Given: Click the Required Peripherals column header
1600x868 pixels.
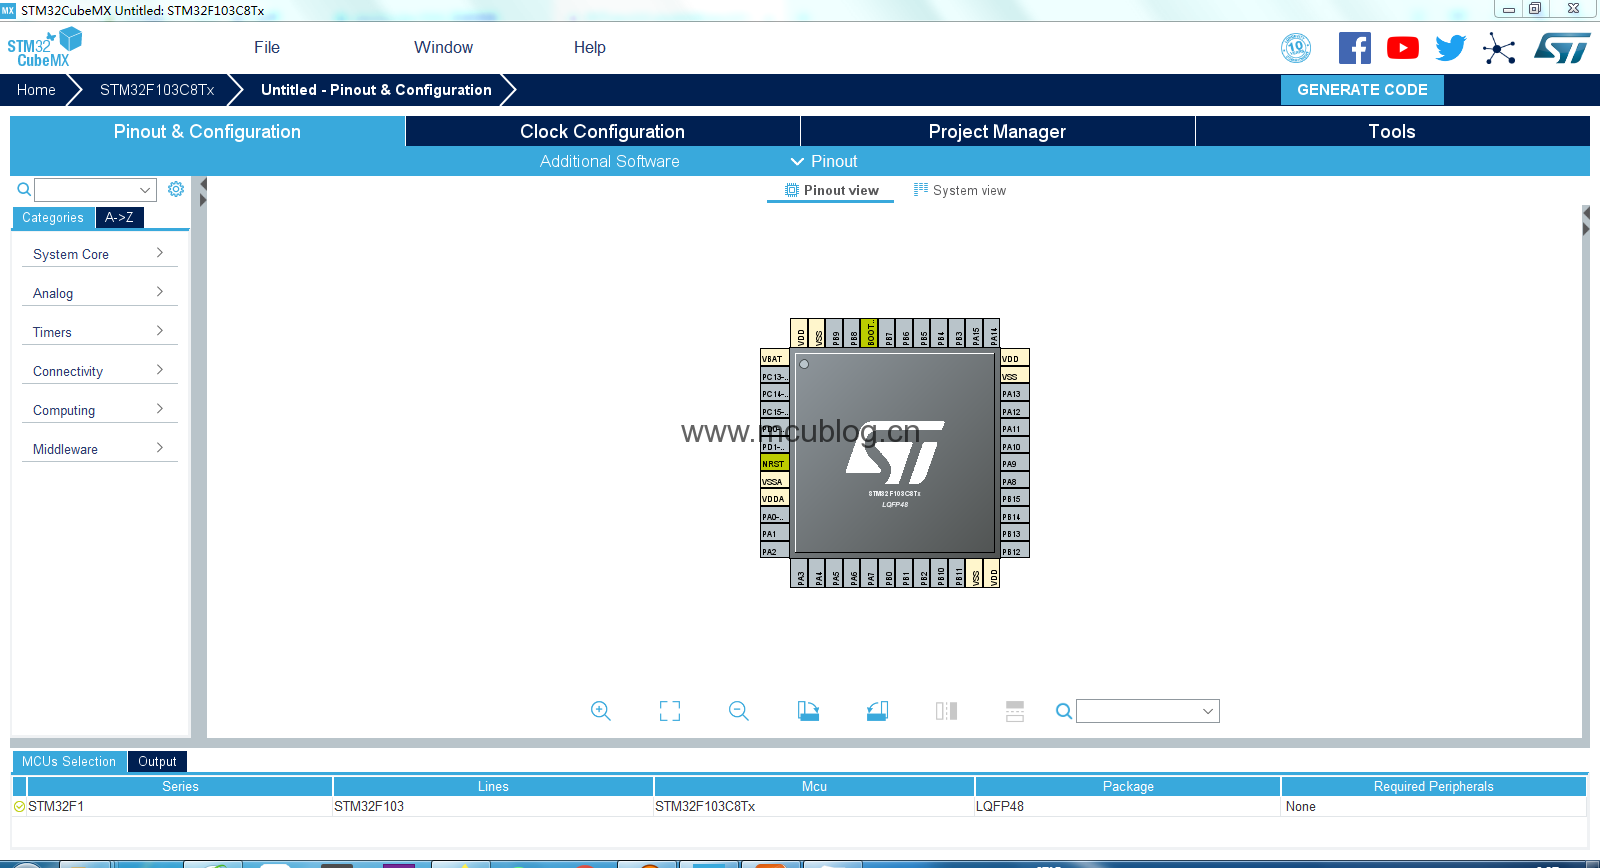Looking at the screenshot, I should tap(1433, 786).
